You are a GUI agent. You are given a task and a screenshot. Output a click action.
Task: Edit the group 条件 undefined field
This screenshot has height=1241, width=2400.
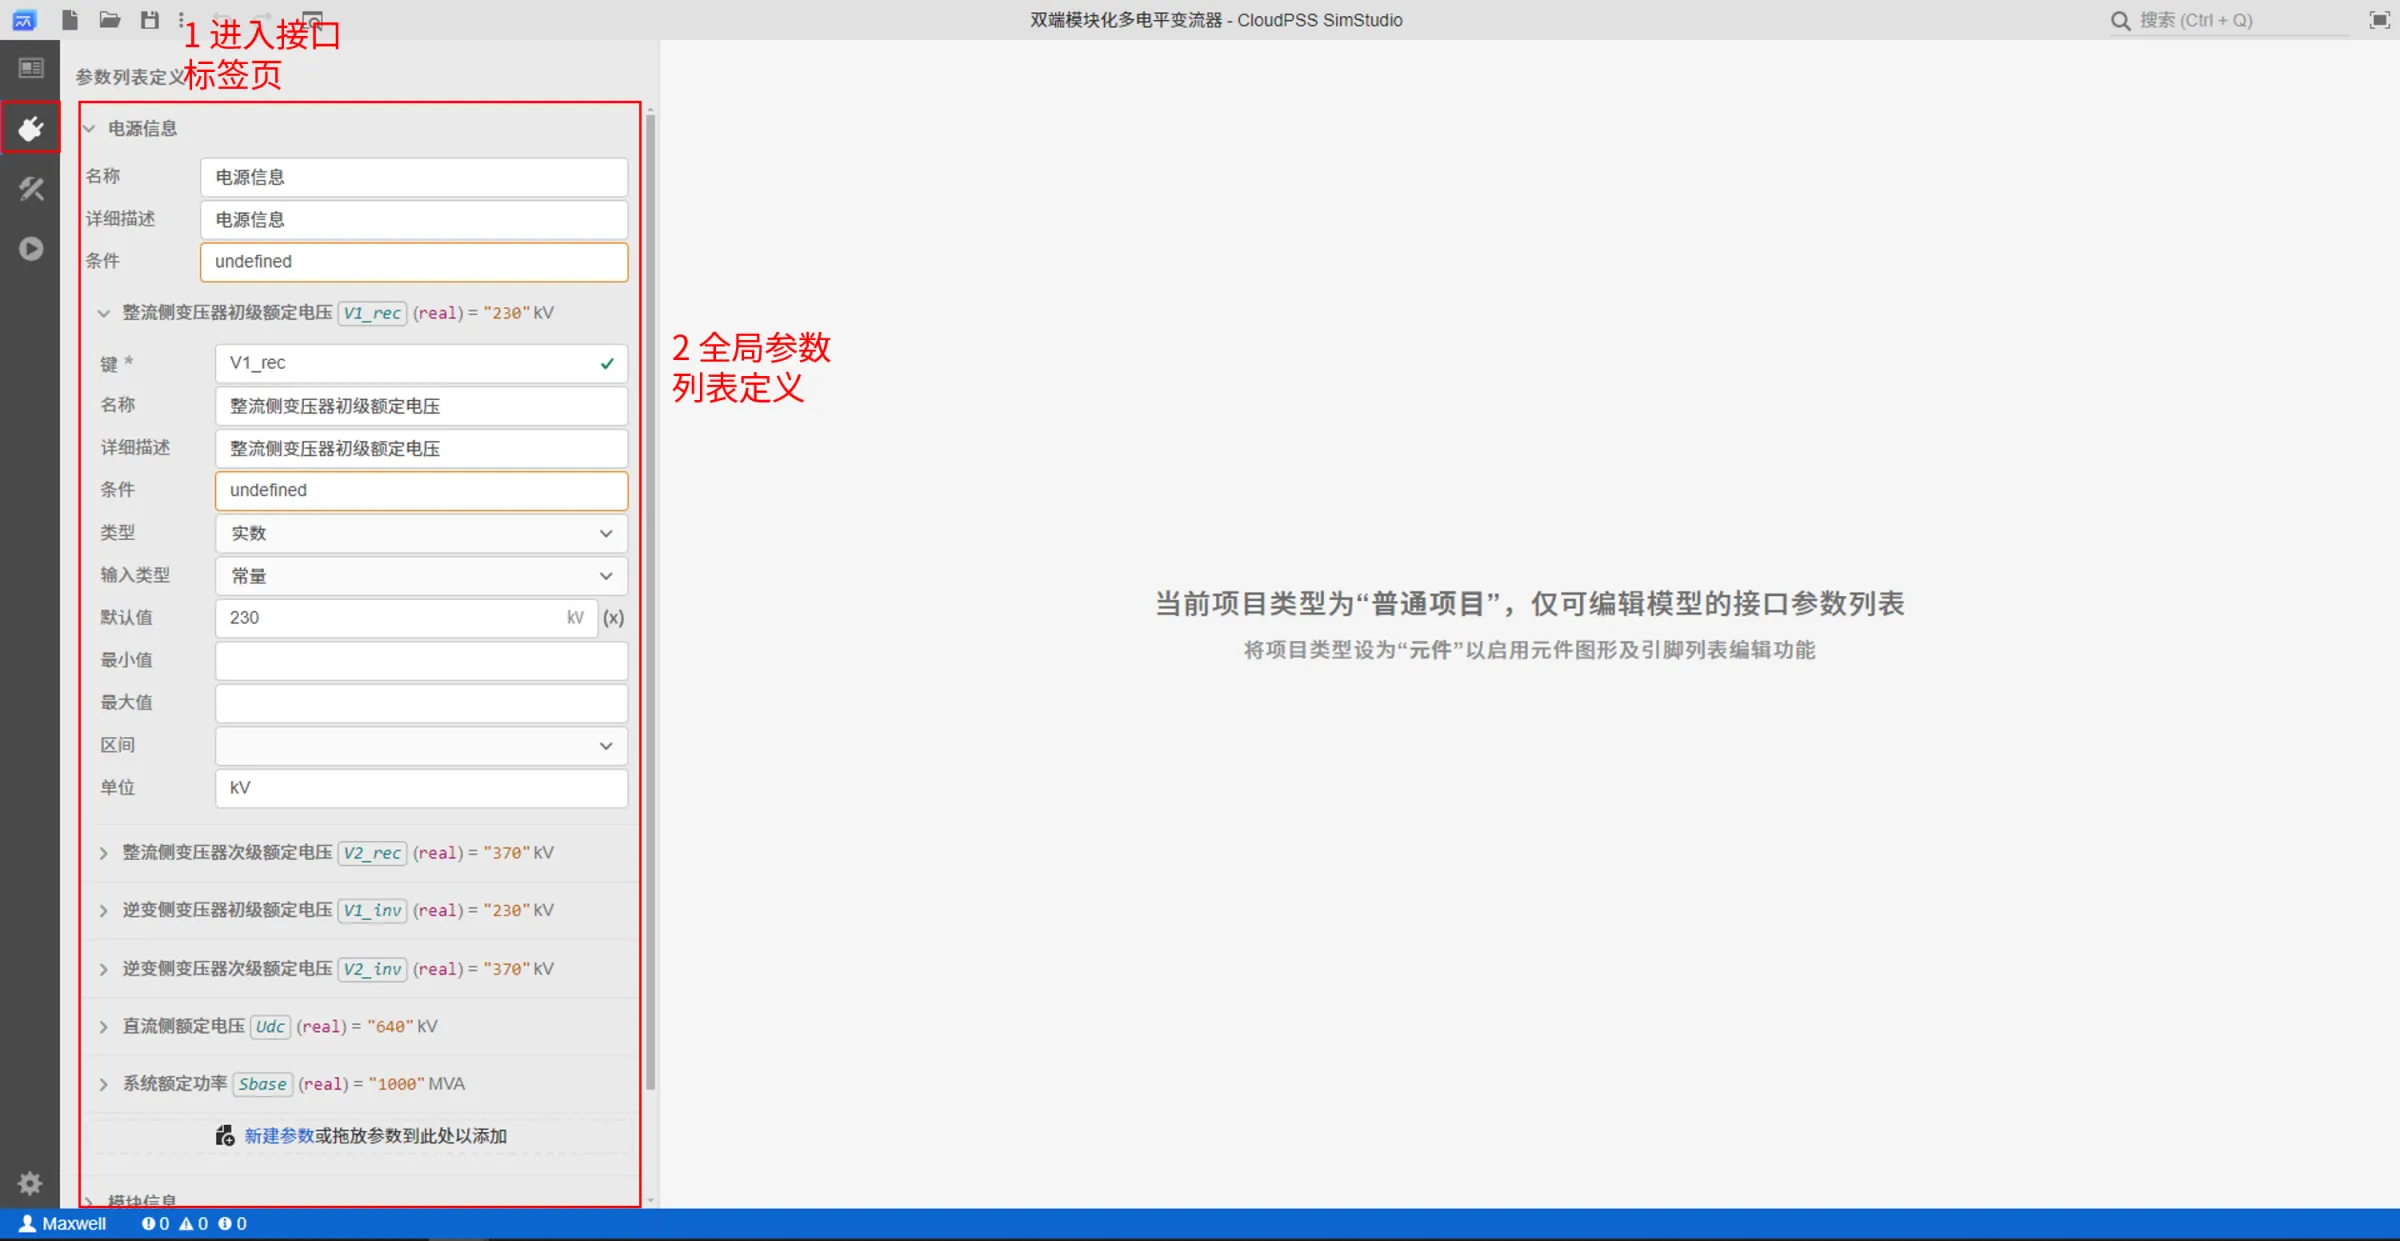(x=414, y=262)
